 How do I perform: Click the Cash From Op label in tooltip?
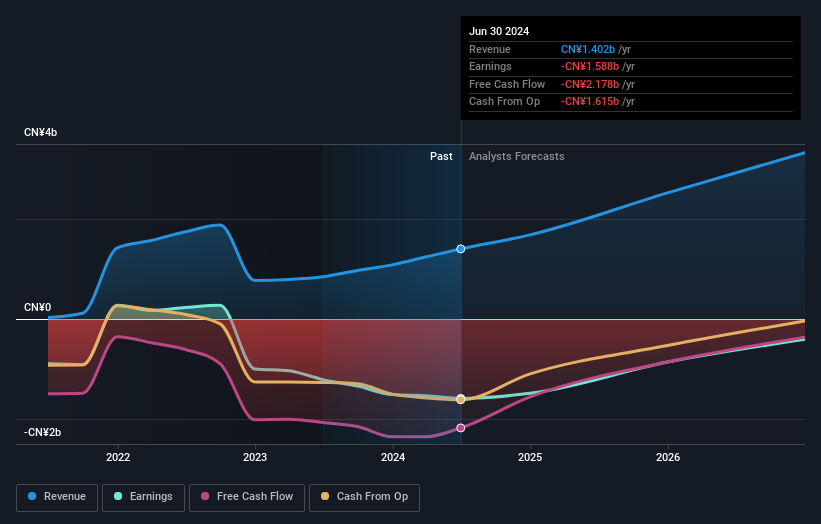(504, 102)
